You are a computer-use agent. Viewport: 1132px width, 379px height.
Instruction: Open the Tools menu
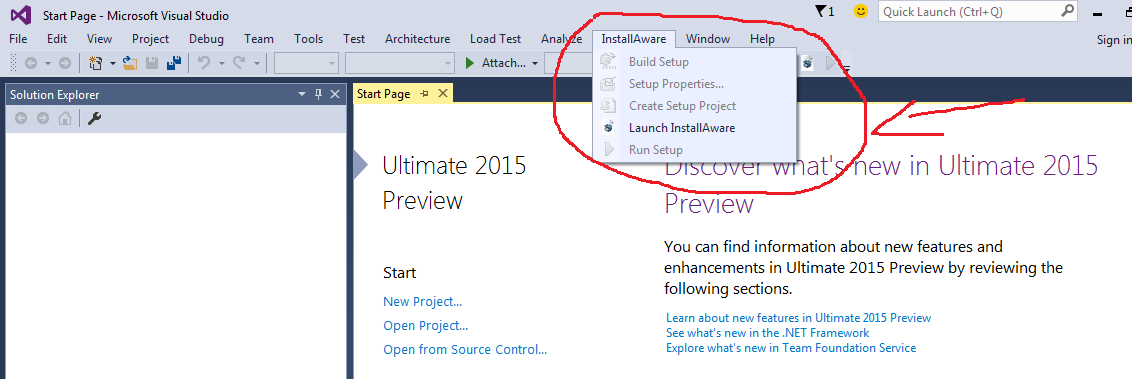(308, 39)
